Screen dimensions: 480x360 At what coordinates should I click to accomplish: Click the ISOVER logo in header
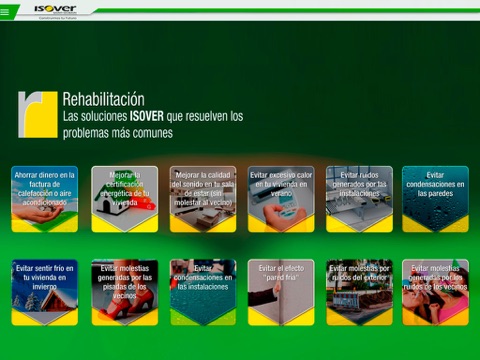[x=55, y=9]
